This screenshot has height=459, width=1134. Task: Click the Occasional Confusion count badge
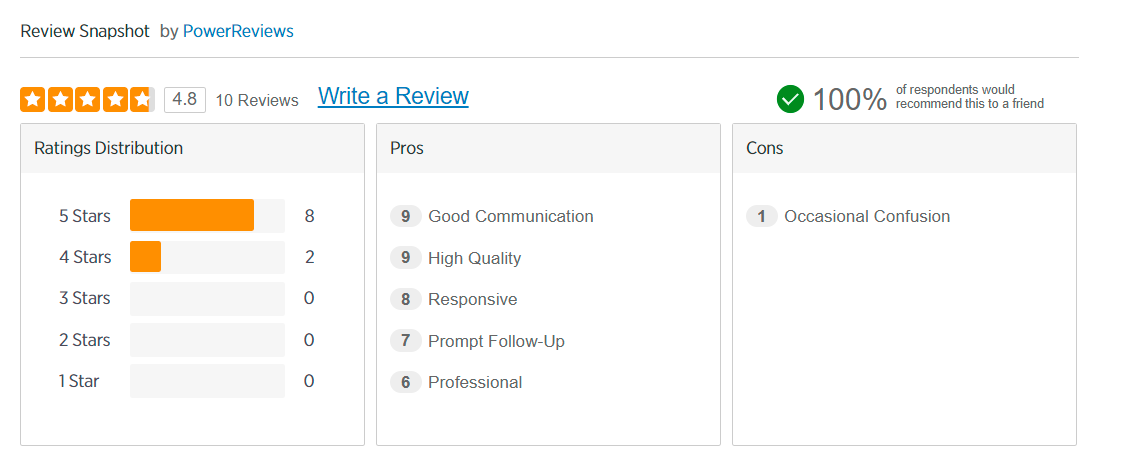coord(761,216)
